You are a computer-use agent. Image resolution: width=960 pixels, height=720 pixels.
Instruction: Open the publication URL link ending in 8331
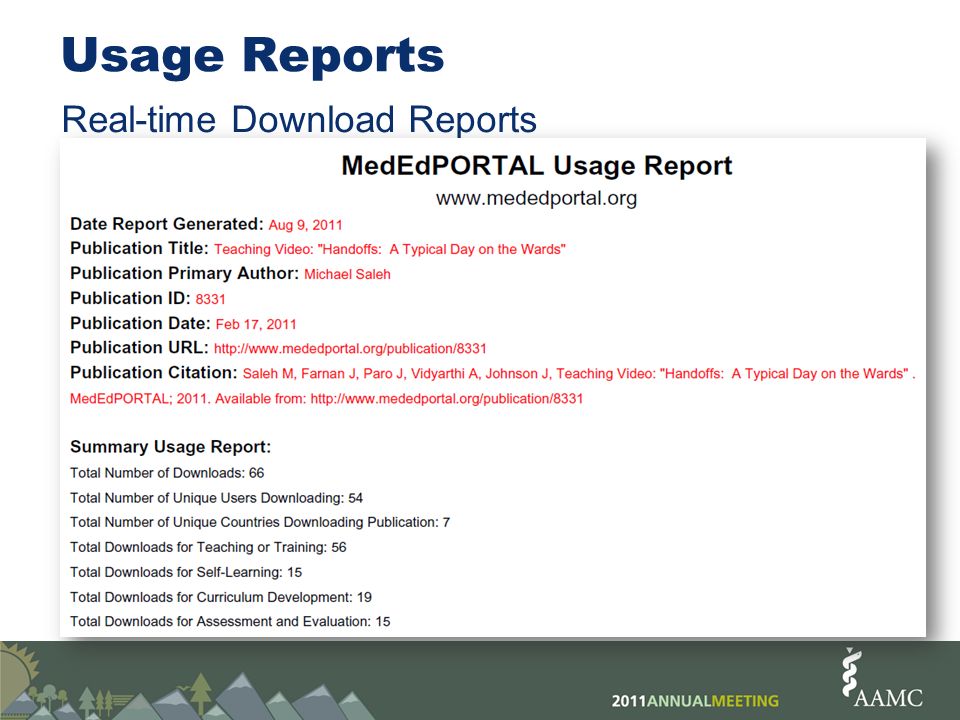pos(350,348)
